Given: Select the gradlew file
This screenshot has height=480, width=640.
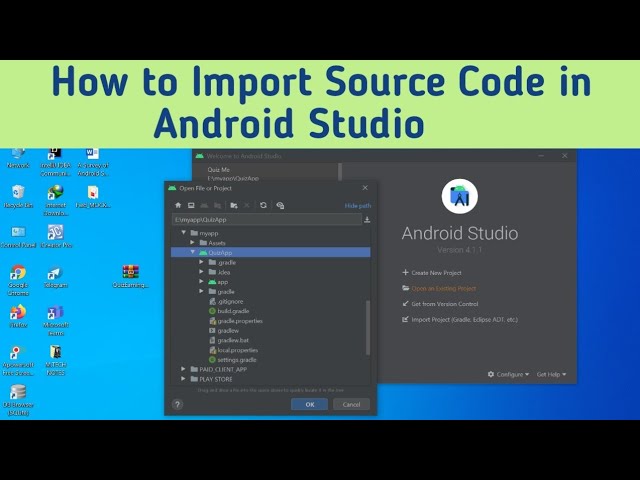Looking at the screenshot, I should pyautogui.click(x=224, y=331).
